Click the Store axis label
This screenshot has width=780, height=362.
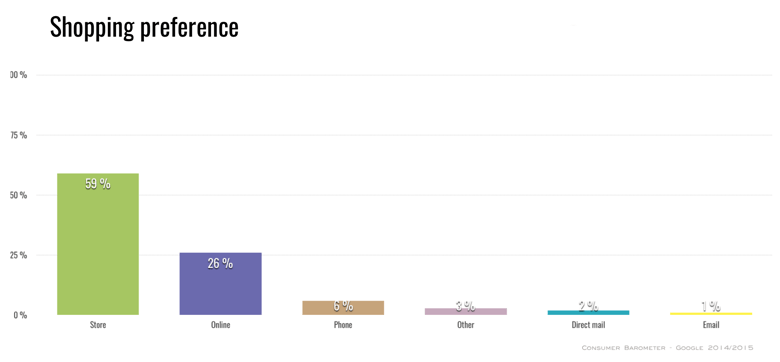click(98, 325)
